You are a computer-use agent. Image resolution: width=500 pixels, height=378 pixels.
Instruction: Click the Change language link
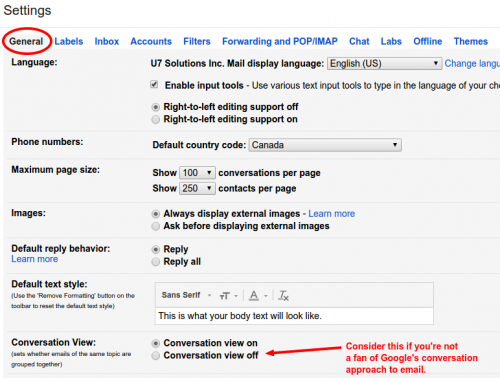coord(472,63)
